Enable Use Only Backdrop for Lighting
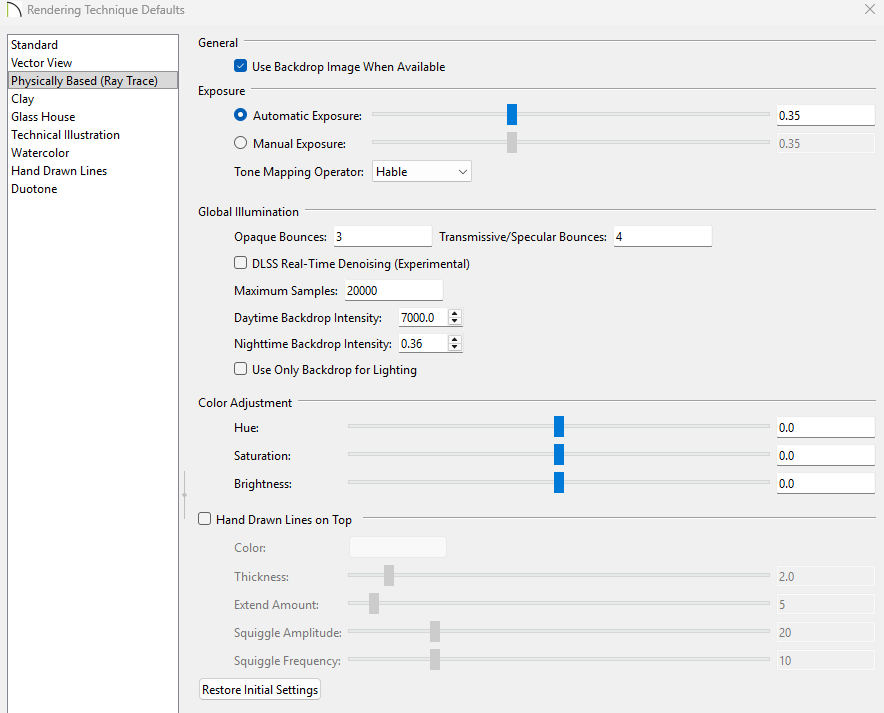884x713 pixels. pos(240,370)
